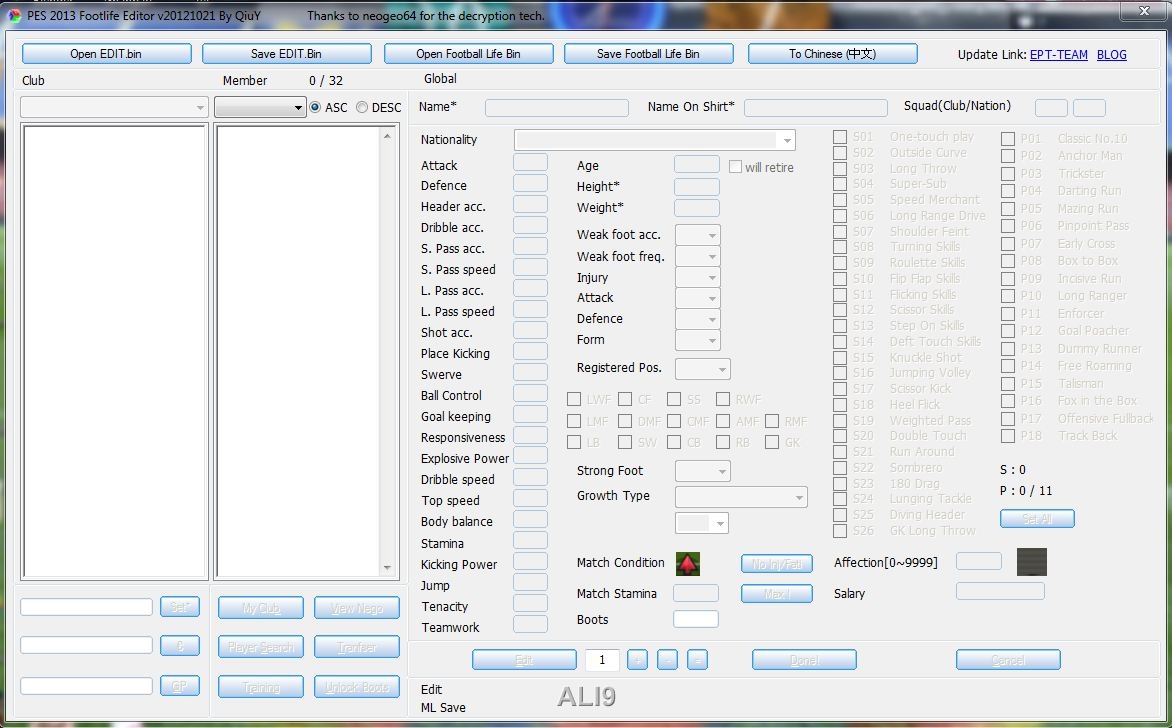Click the Max button by Match Stamina
The image size is (1172, 728).
tap(777, 593)
